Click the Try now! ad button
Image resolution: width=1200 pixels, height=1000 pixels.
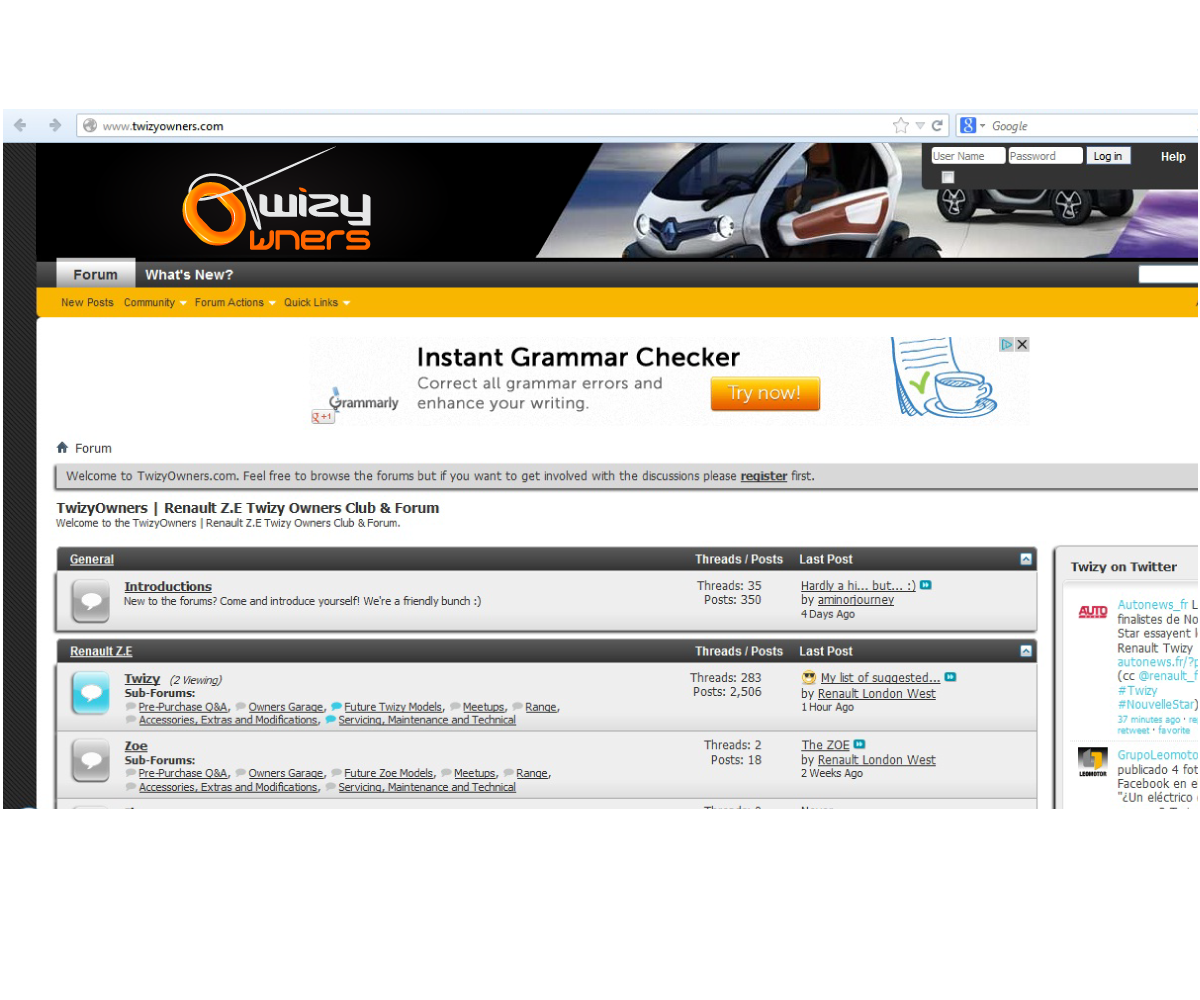click(x=765, y=393)
